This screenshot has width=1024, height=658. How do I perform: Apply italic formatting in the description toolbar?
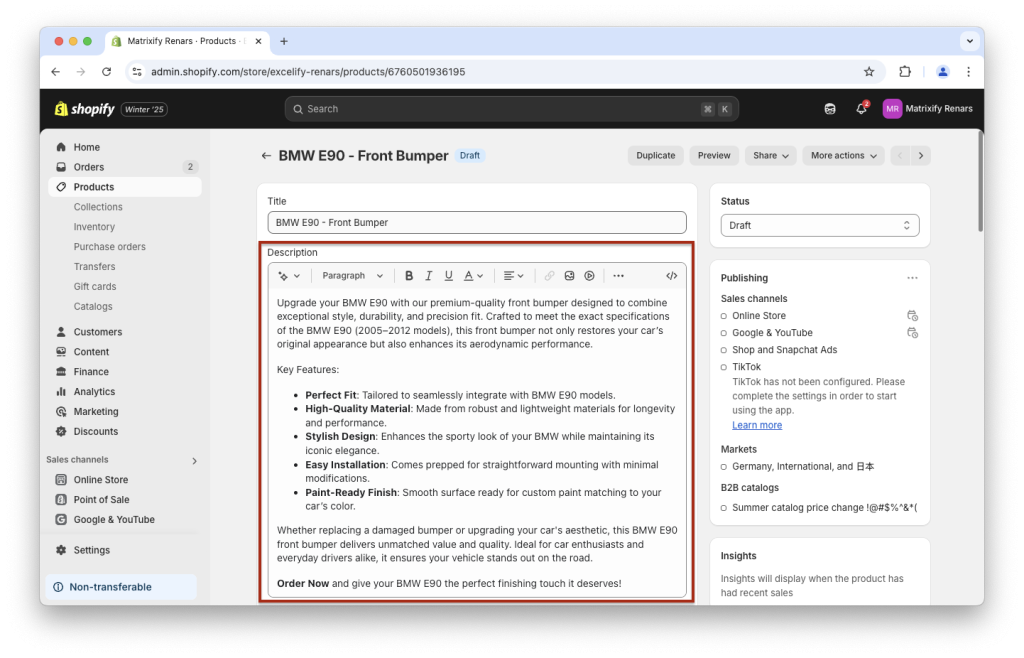click(428, 275)
